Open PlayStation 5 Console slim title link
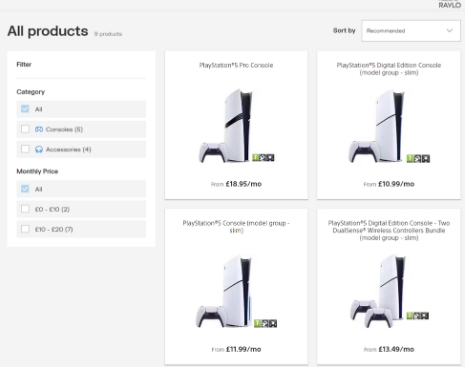Image resolution: width=468 pixels, height=369 pixels. (236, 227)
